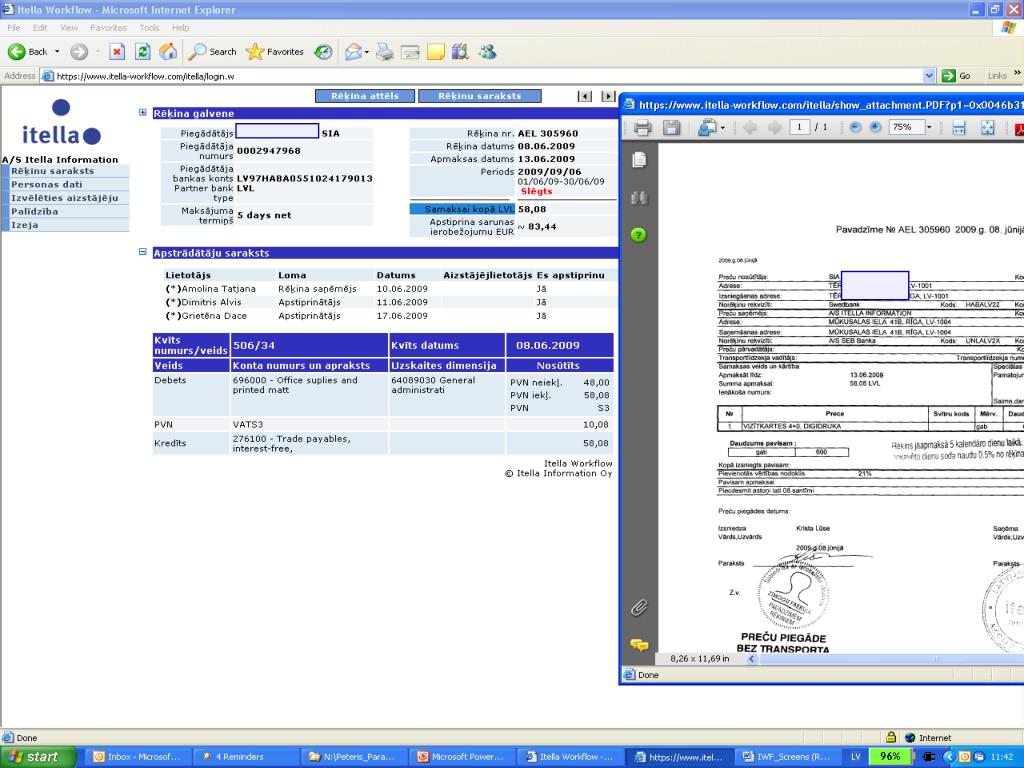Click the Mail envelope icon in IE toolbar
This screenshot has height=768, width=1024.
coord(353,52)
